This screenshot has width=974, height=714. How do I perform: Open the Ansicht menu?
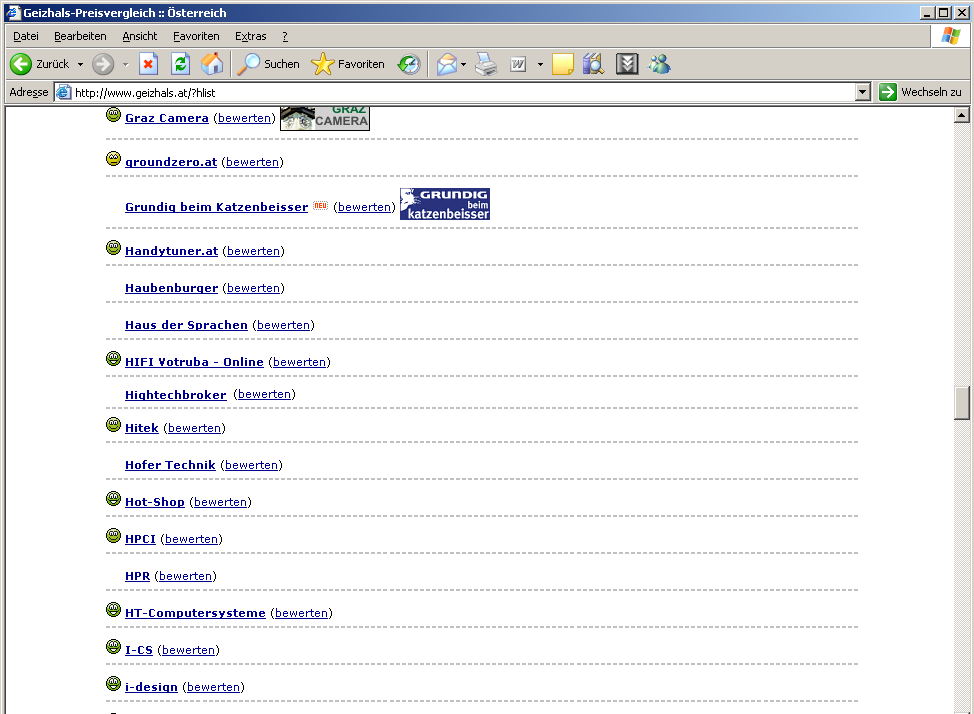click(x=140, y=36)
